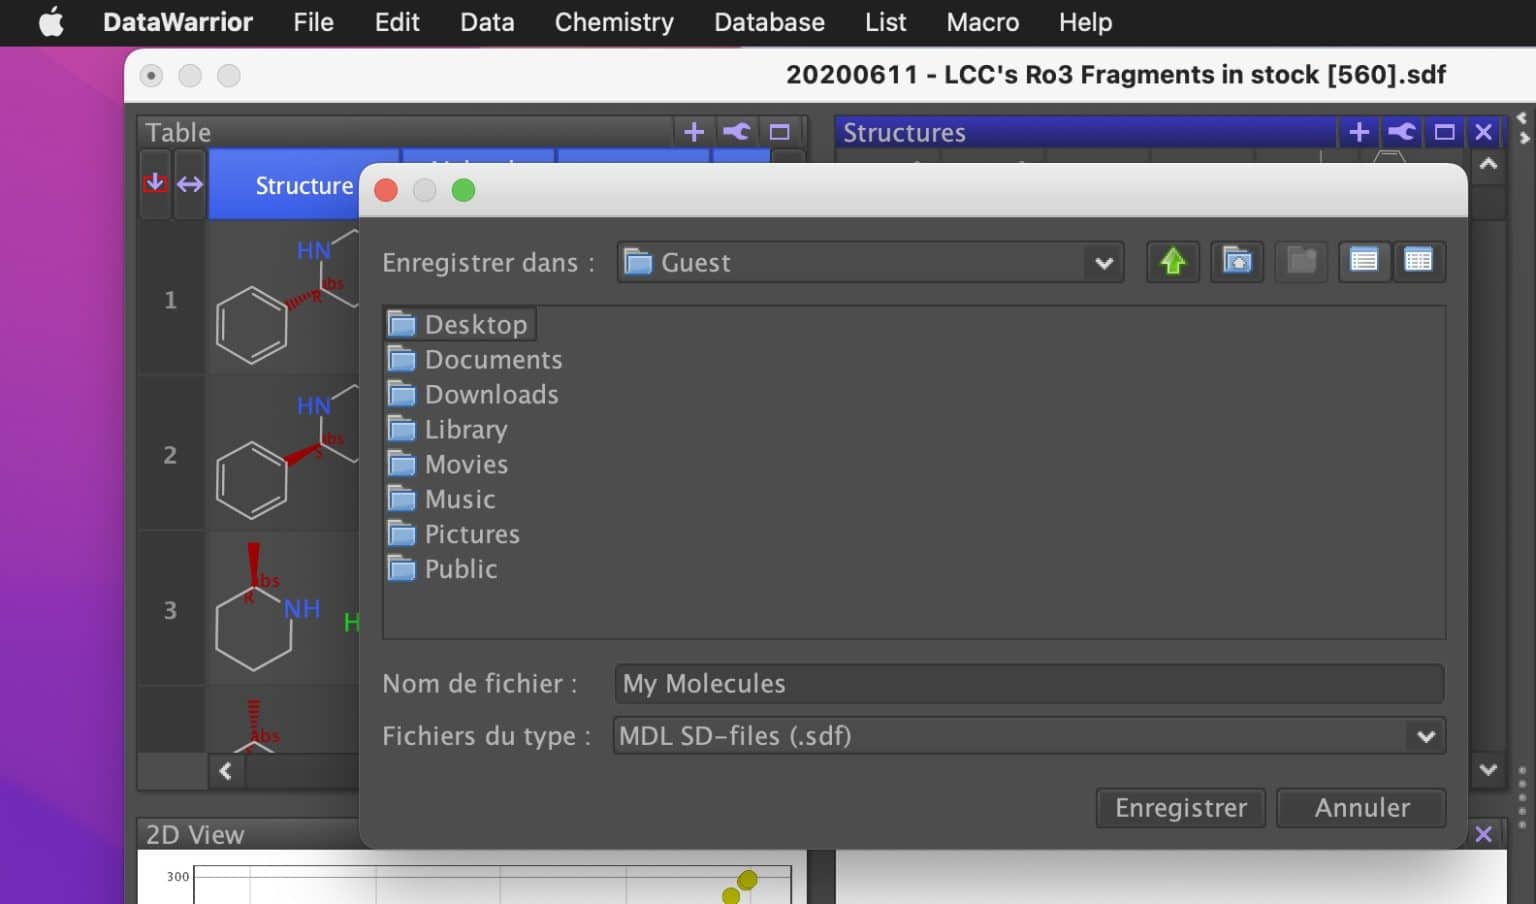
Task: Select the Public folder
Action: [x=442, y=569]
